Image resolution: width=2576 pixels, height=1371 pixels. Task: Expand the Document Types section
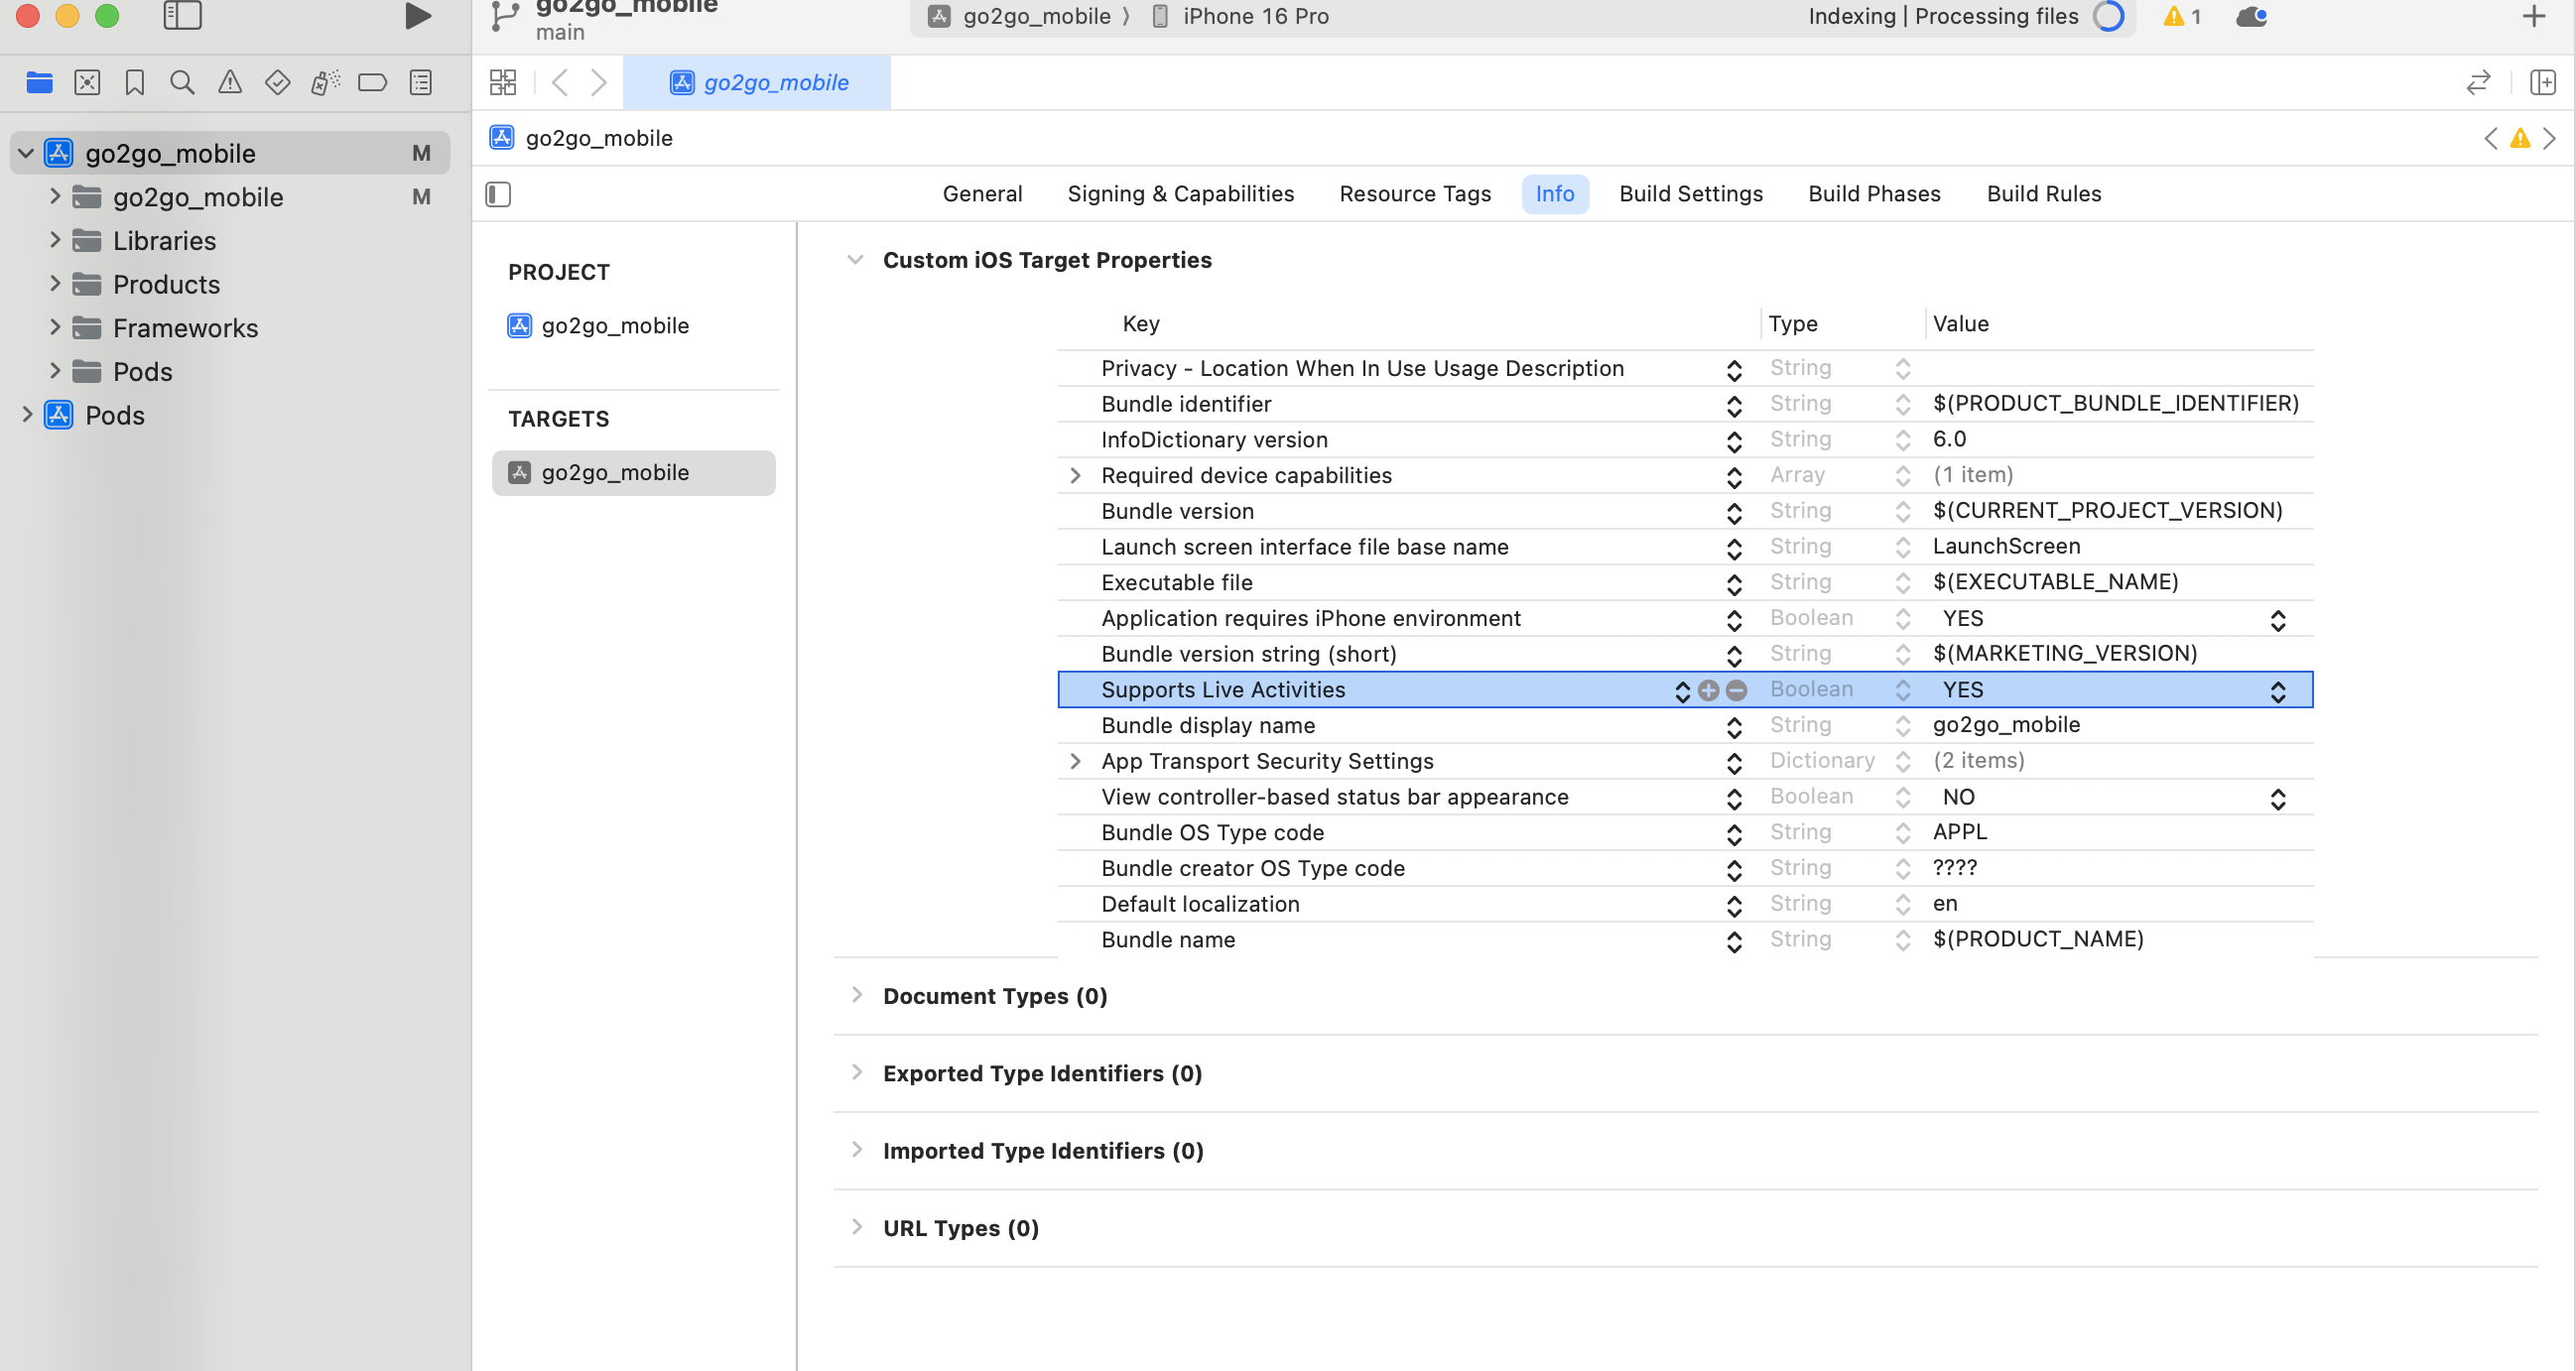coord(856,995)
